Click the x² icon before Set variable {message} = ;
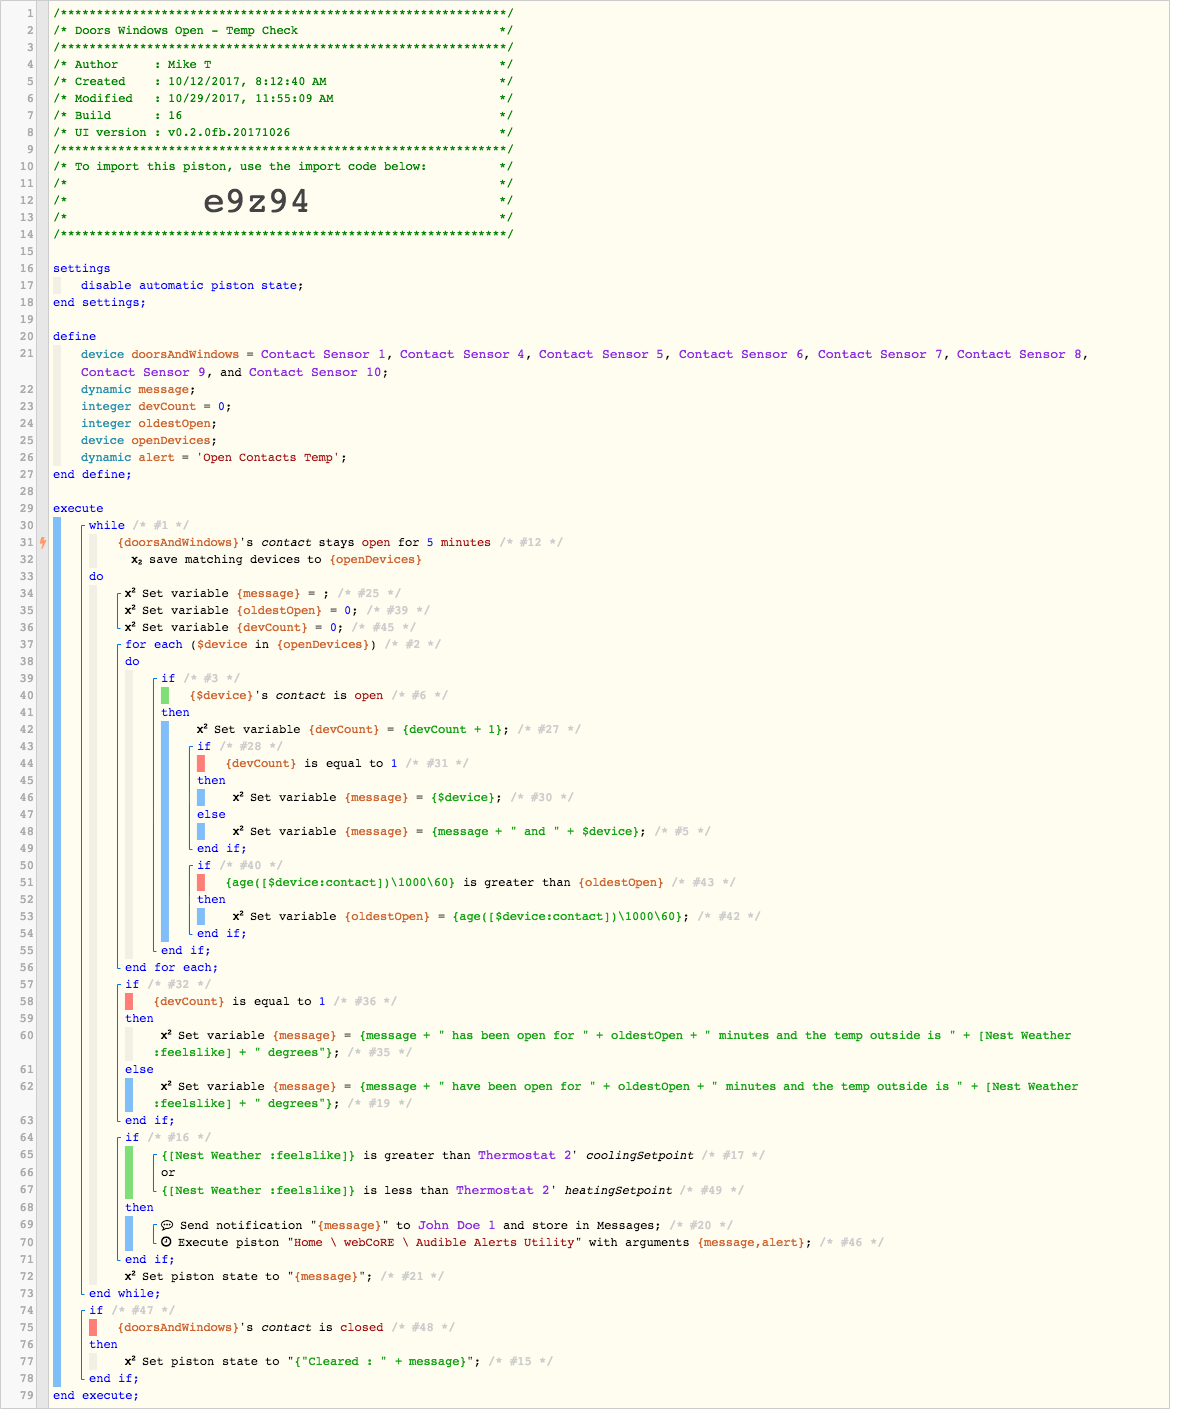The height and width of the screenshot is (1417, 1178). point(130,593)
